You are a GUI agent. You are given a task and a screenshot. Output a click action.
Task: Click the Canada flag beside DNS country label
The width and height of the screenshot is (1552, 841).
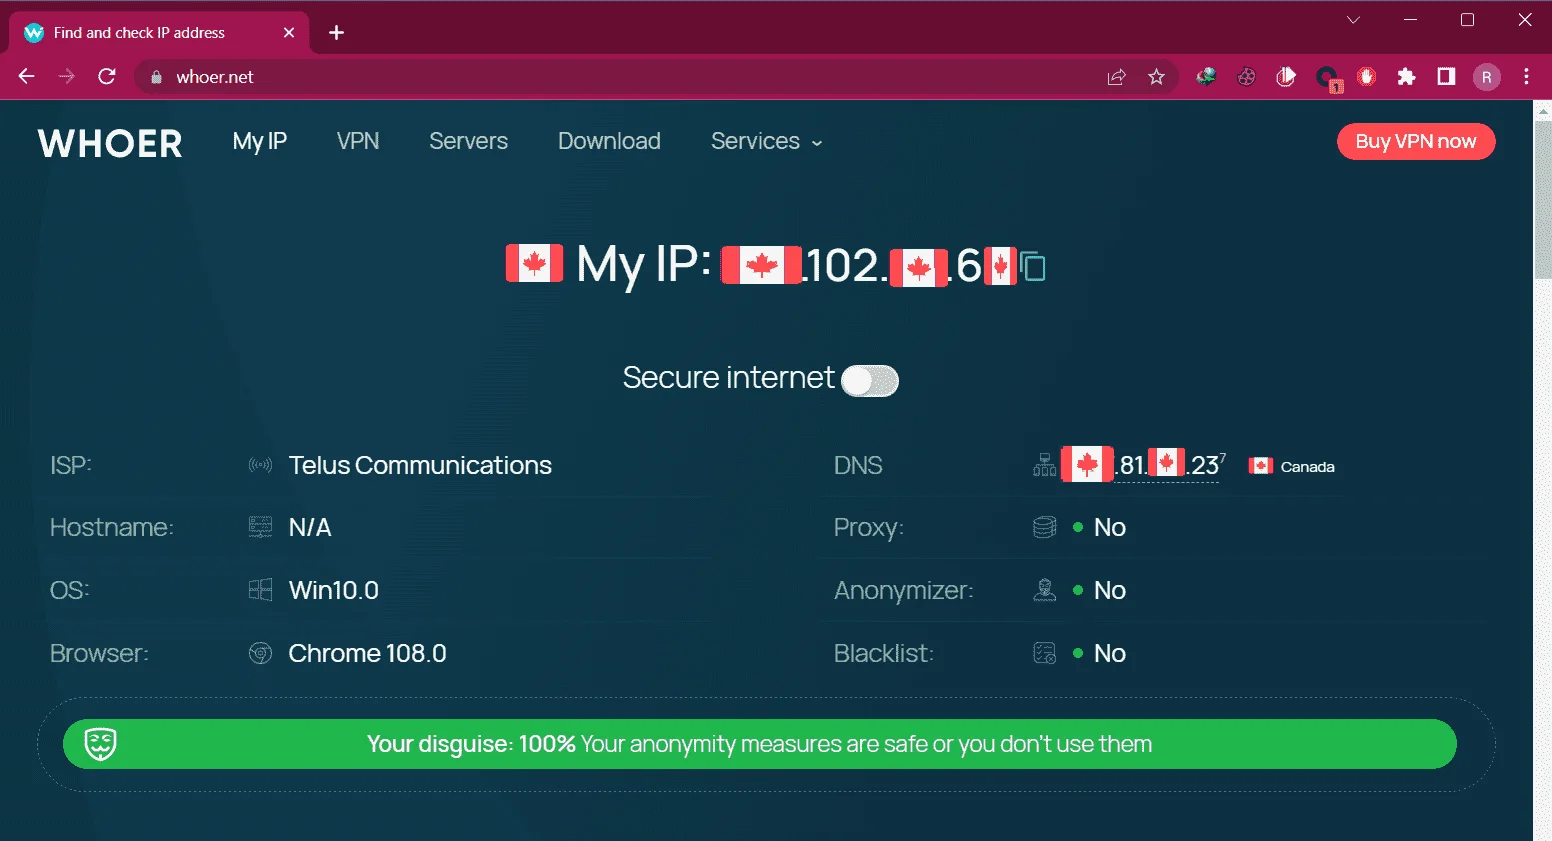(x=1261, y=466)
